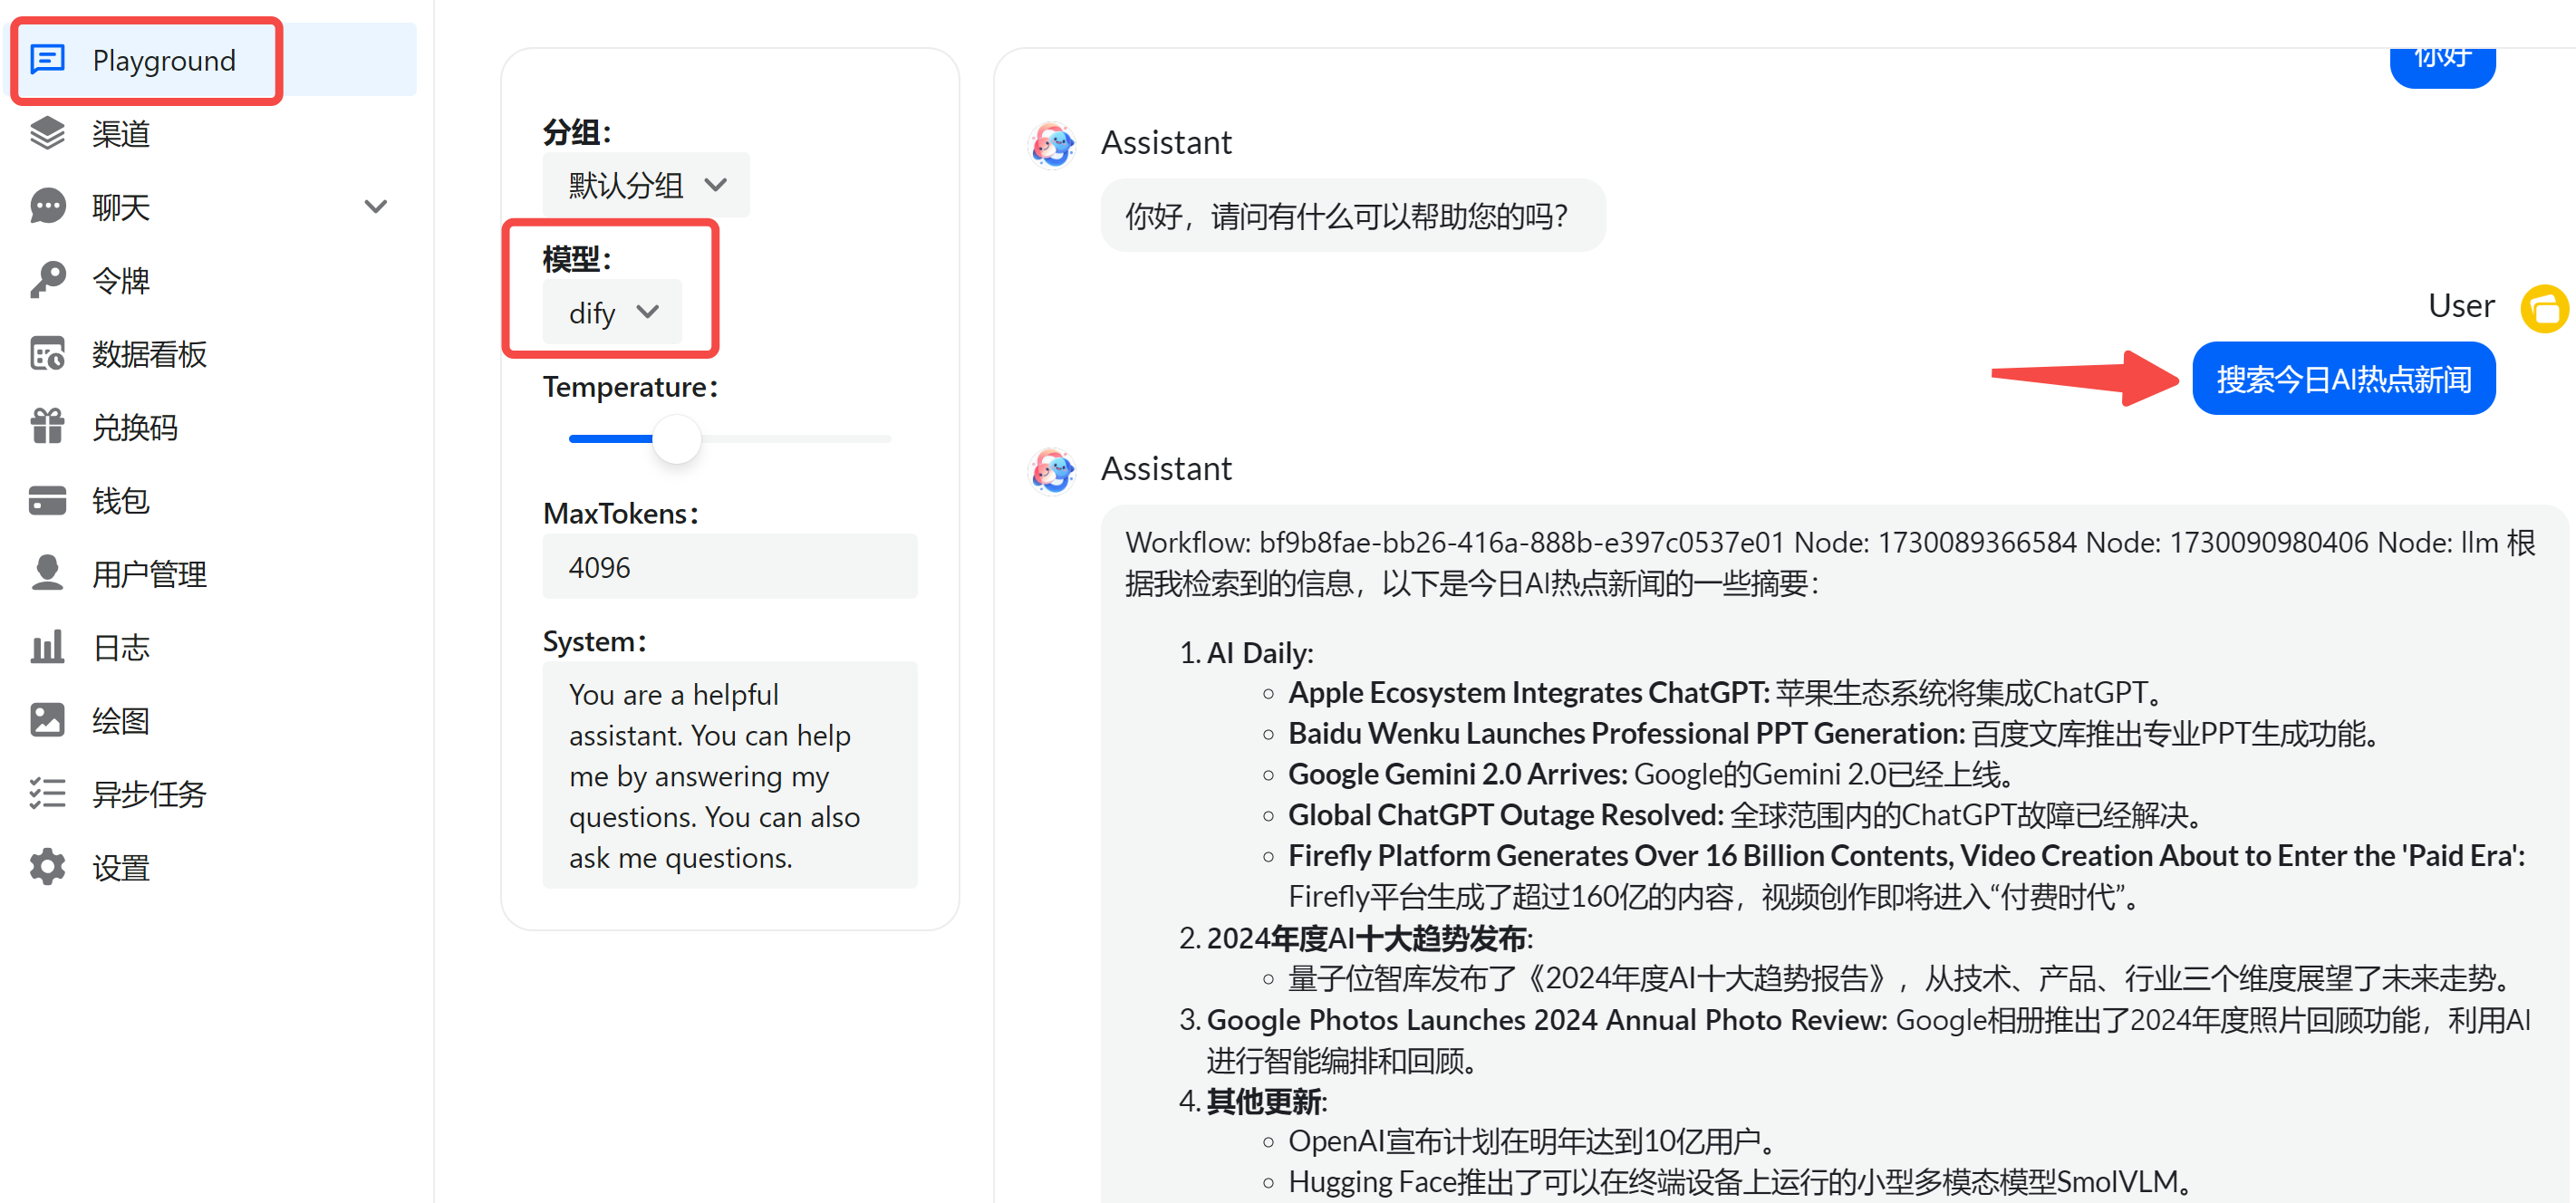This screenshot has width=2576, height=1203.
Task: Click the 绘图 image icon
Action: click(x=47, y=720)
